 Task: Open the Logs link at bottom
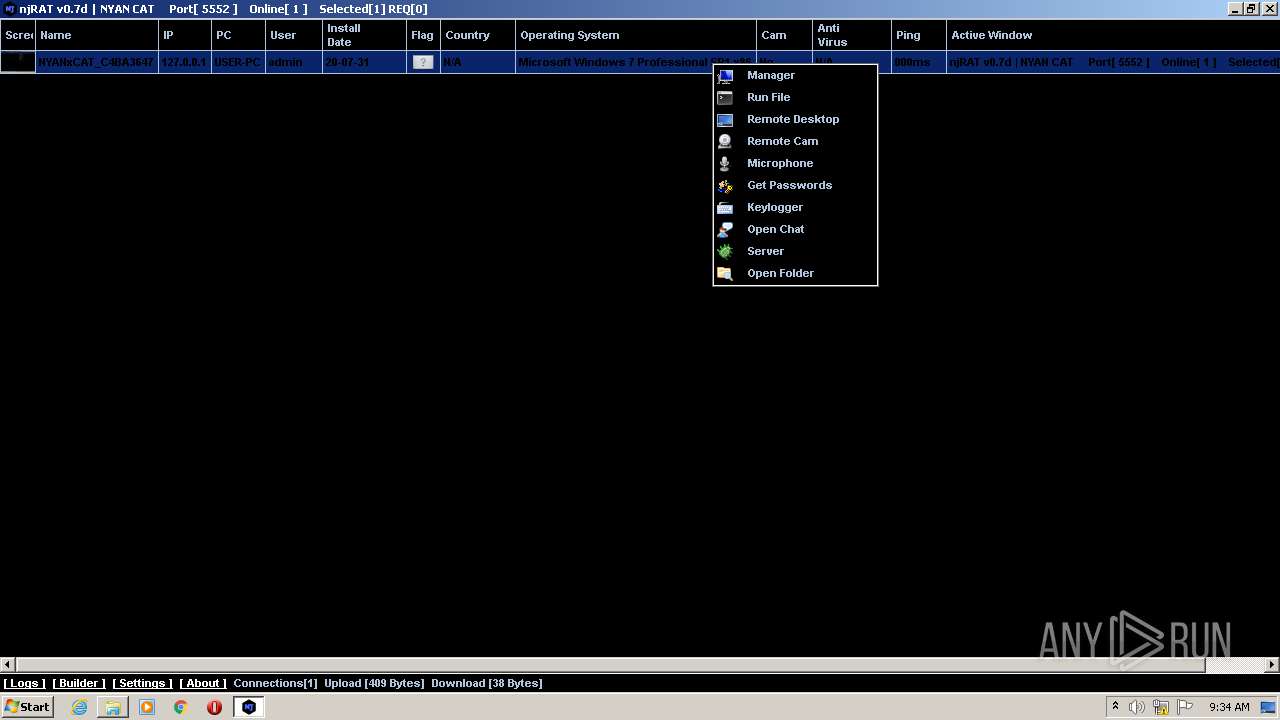point(24,683)
